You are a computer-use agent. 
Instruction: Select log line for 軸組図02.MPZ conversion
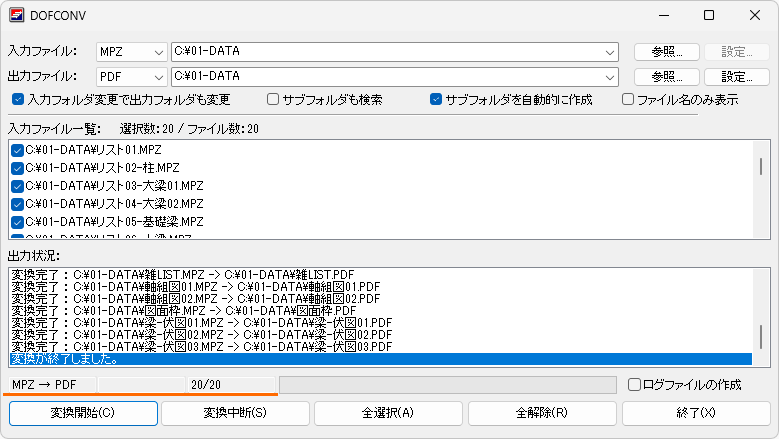pyautogui.click(x=381, y=298)
